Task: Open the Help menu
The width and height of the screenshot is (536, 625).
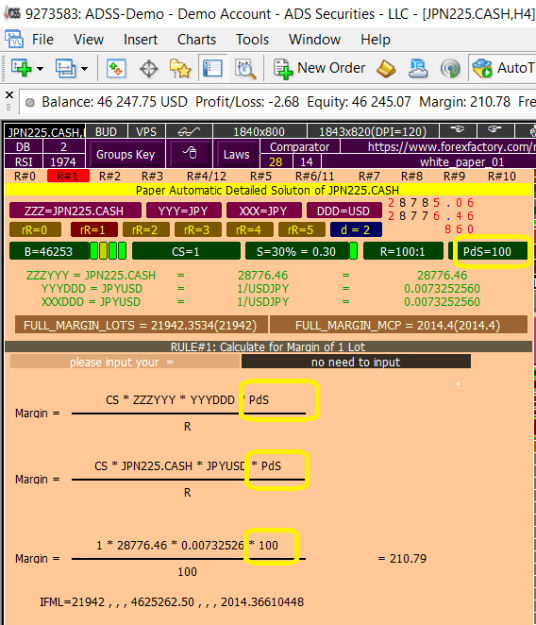Action: coord(375,39)
